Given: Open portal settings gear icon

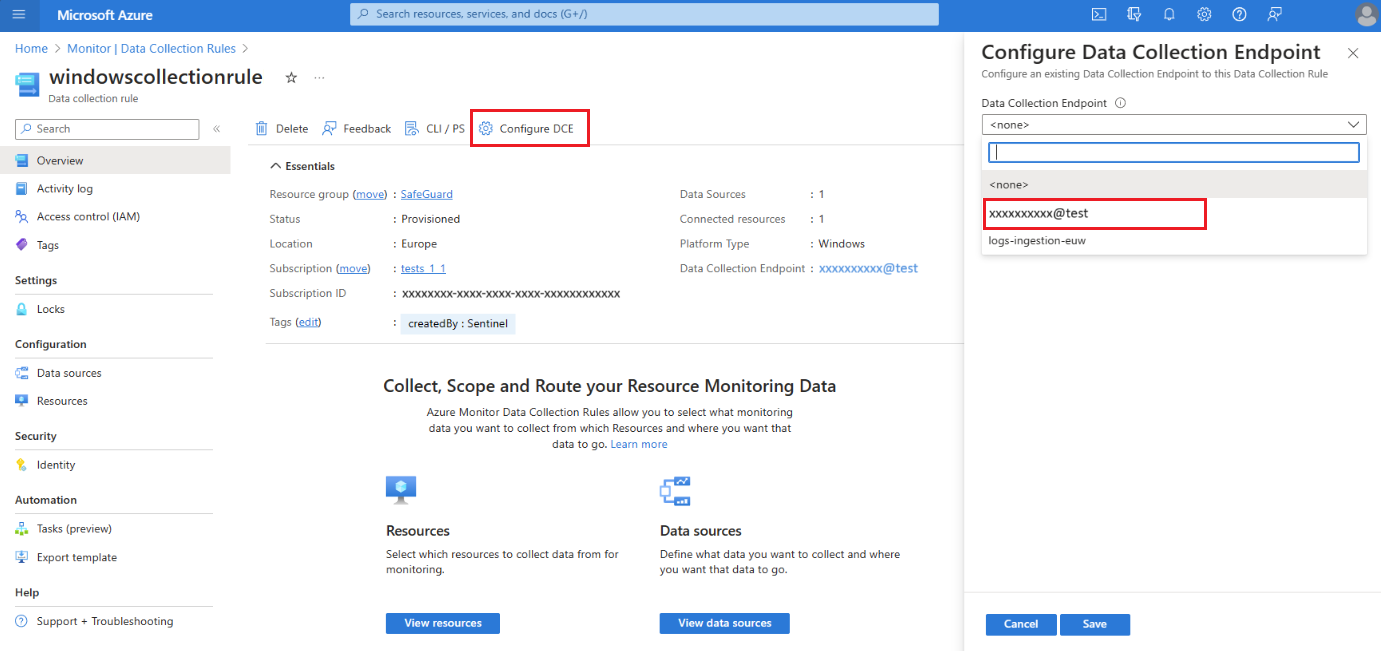Looking at the screenshot, I should tap(1204, 14).
